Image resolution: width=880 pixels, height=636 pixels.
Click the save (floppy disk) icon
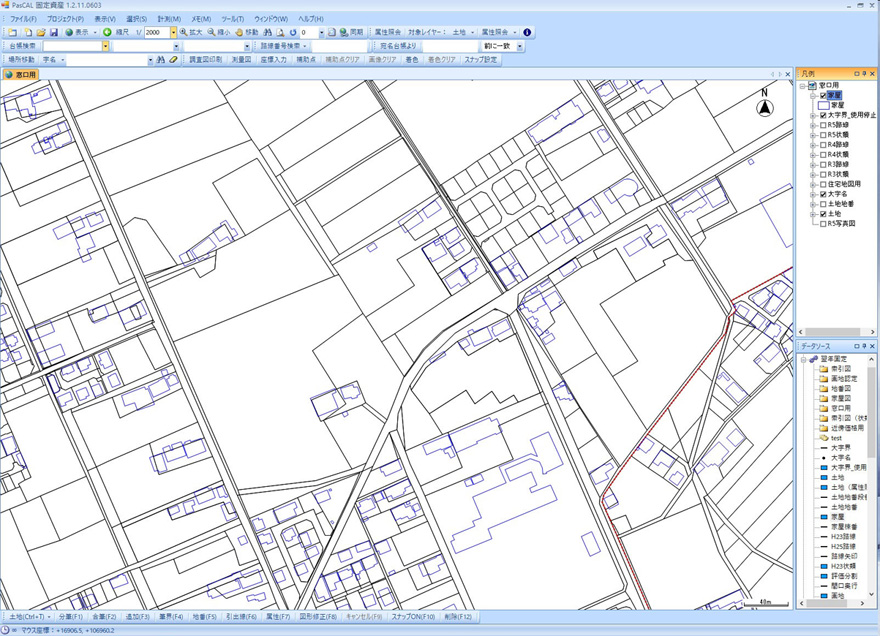tap(54, 33)
